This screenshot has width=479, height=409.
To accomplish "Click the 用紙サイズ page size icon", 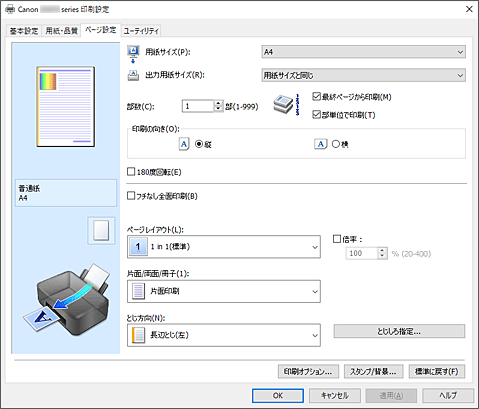I will click(x=133, y=53).
